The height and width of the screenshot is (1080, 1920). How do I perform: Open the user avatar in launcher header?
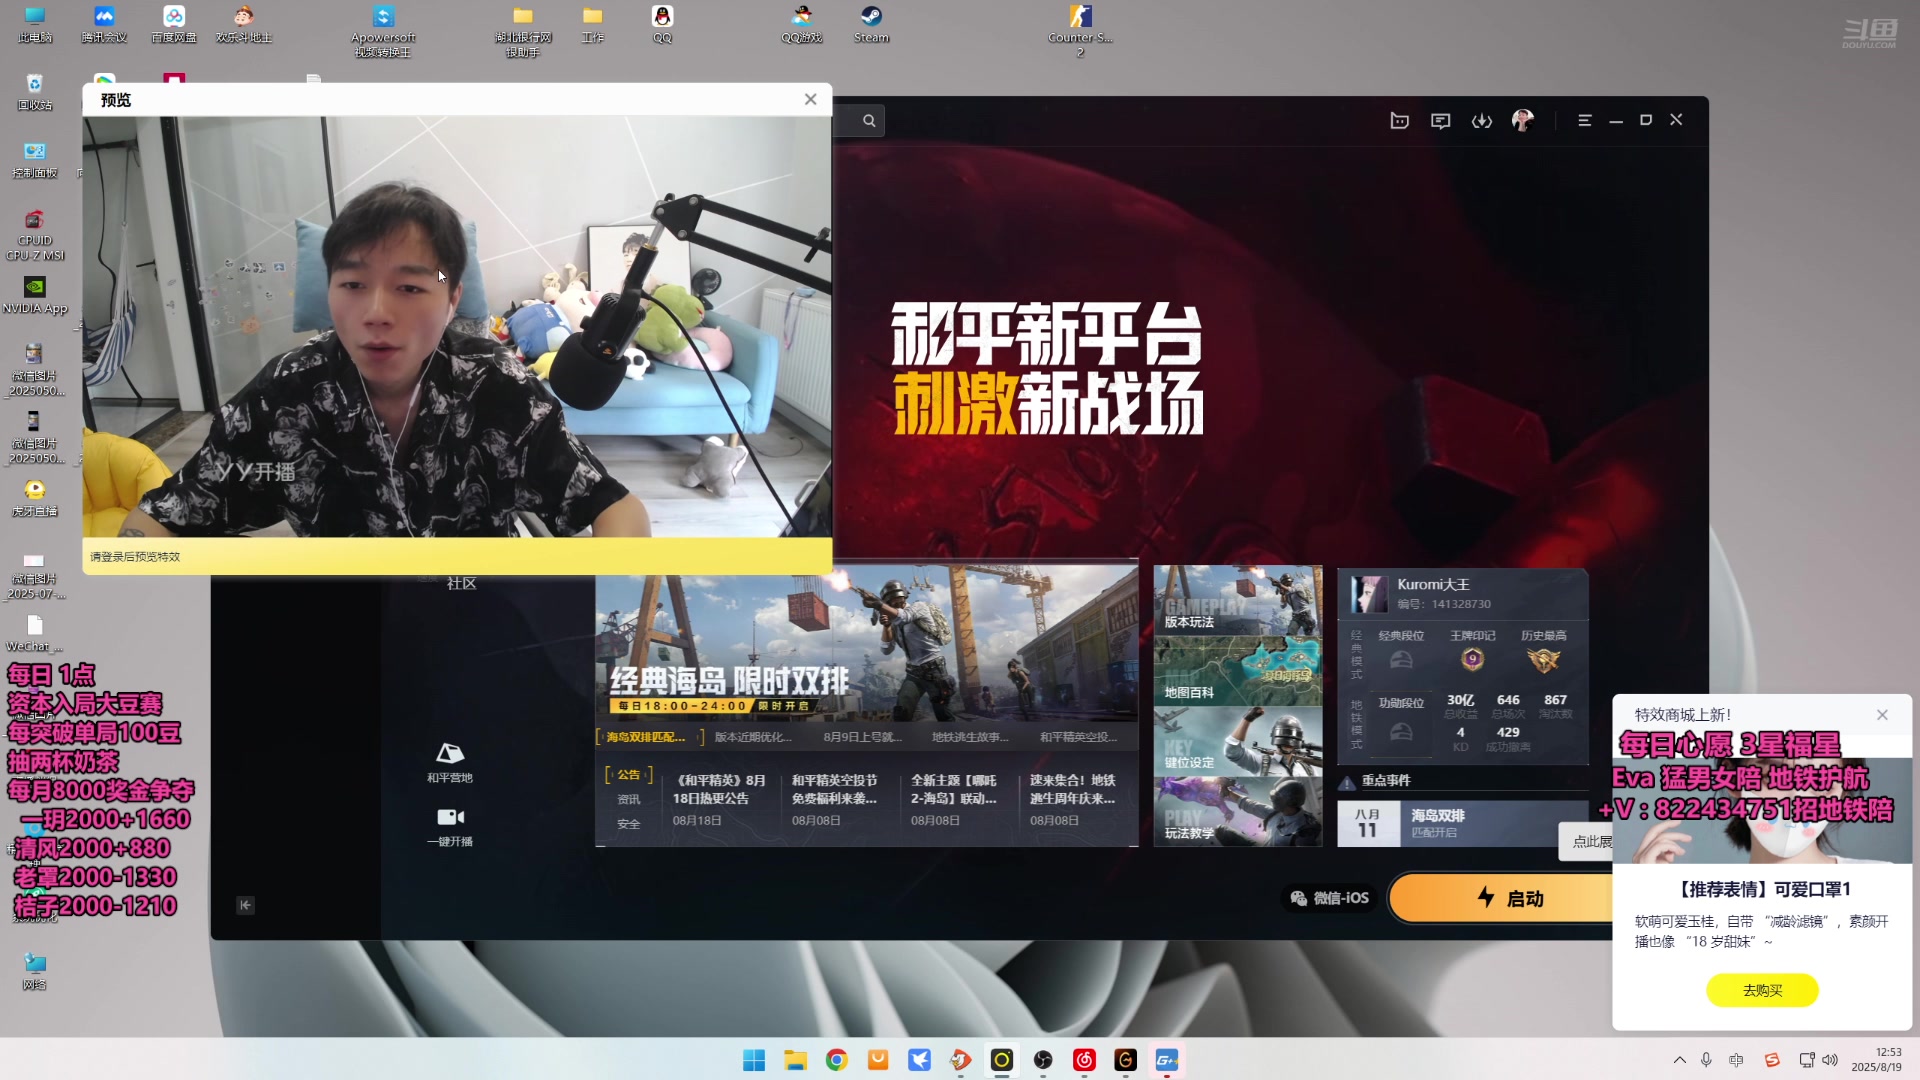click(1523, 121)
